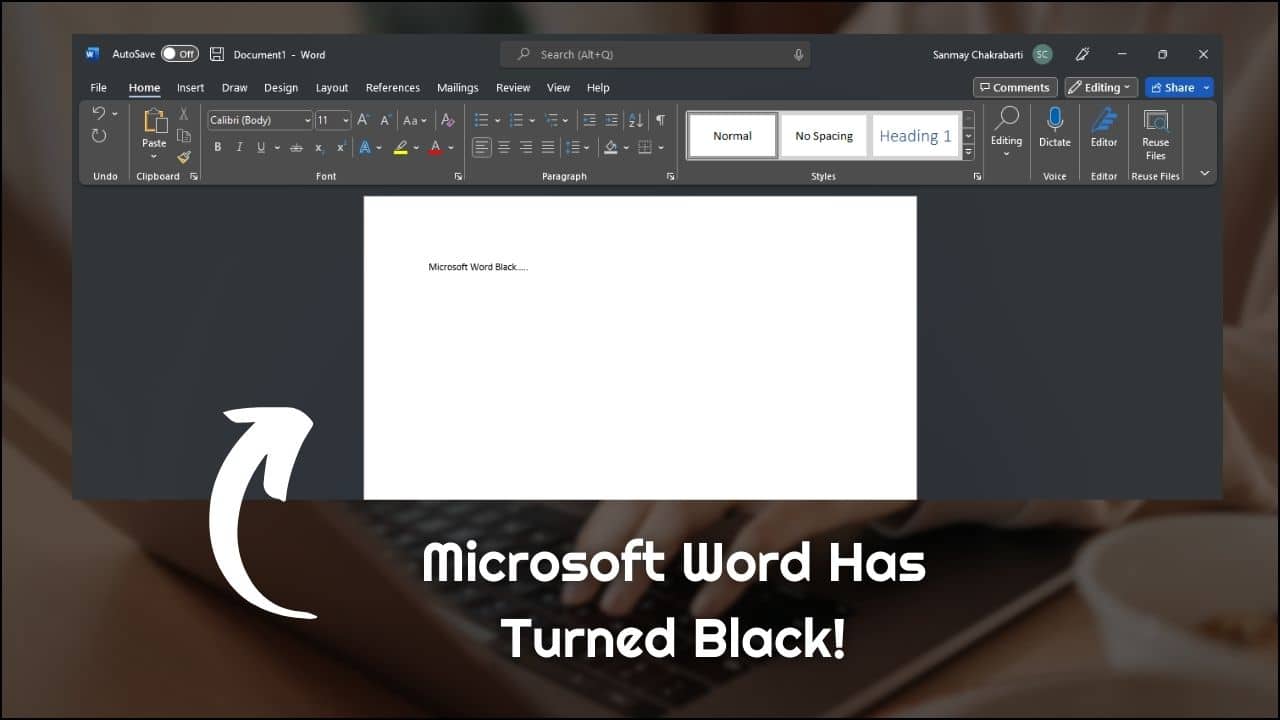Increase the paragraph indent
Image resolution: width=1280 pixels, height=720 pixels.
611,120
